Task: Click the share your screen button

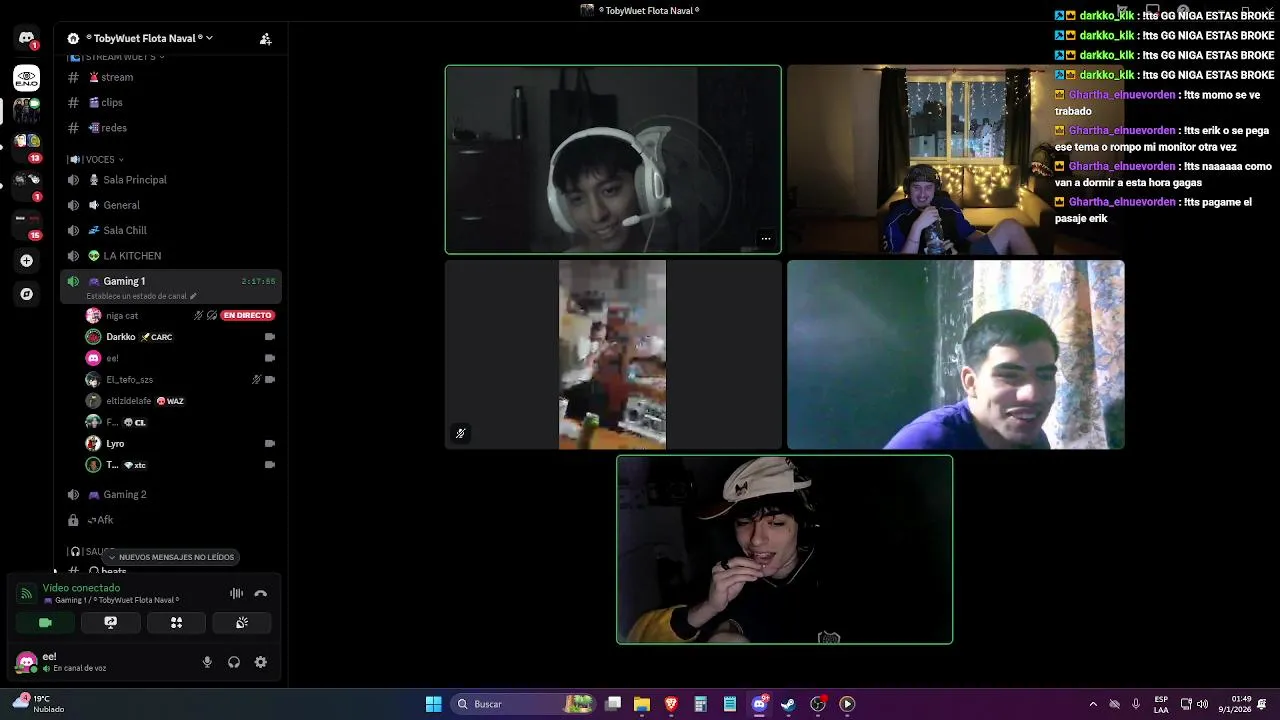Action: tap(110, 623)
